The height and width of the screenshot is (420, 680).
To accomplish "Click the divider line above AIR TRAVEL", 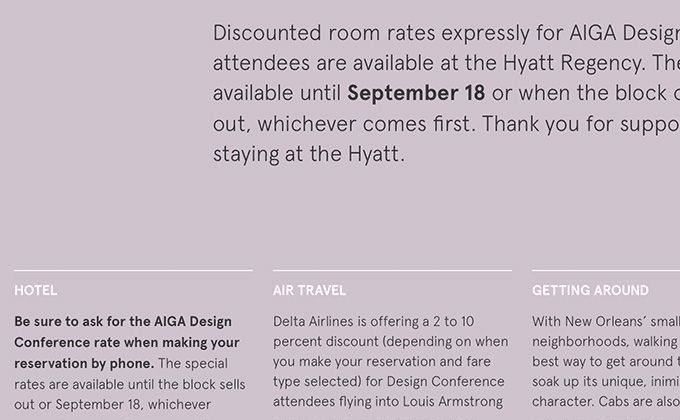I will tap(392, 270).
